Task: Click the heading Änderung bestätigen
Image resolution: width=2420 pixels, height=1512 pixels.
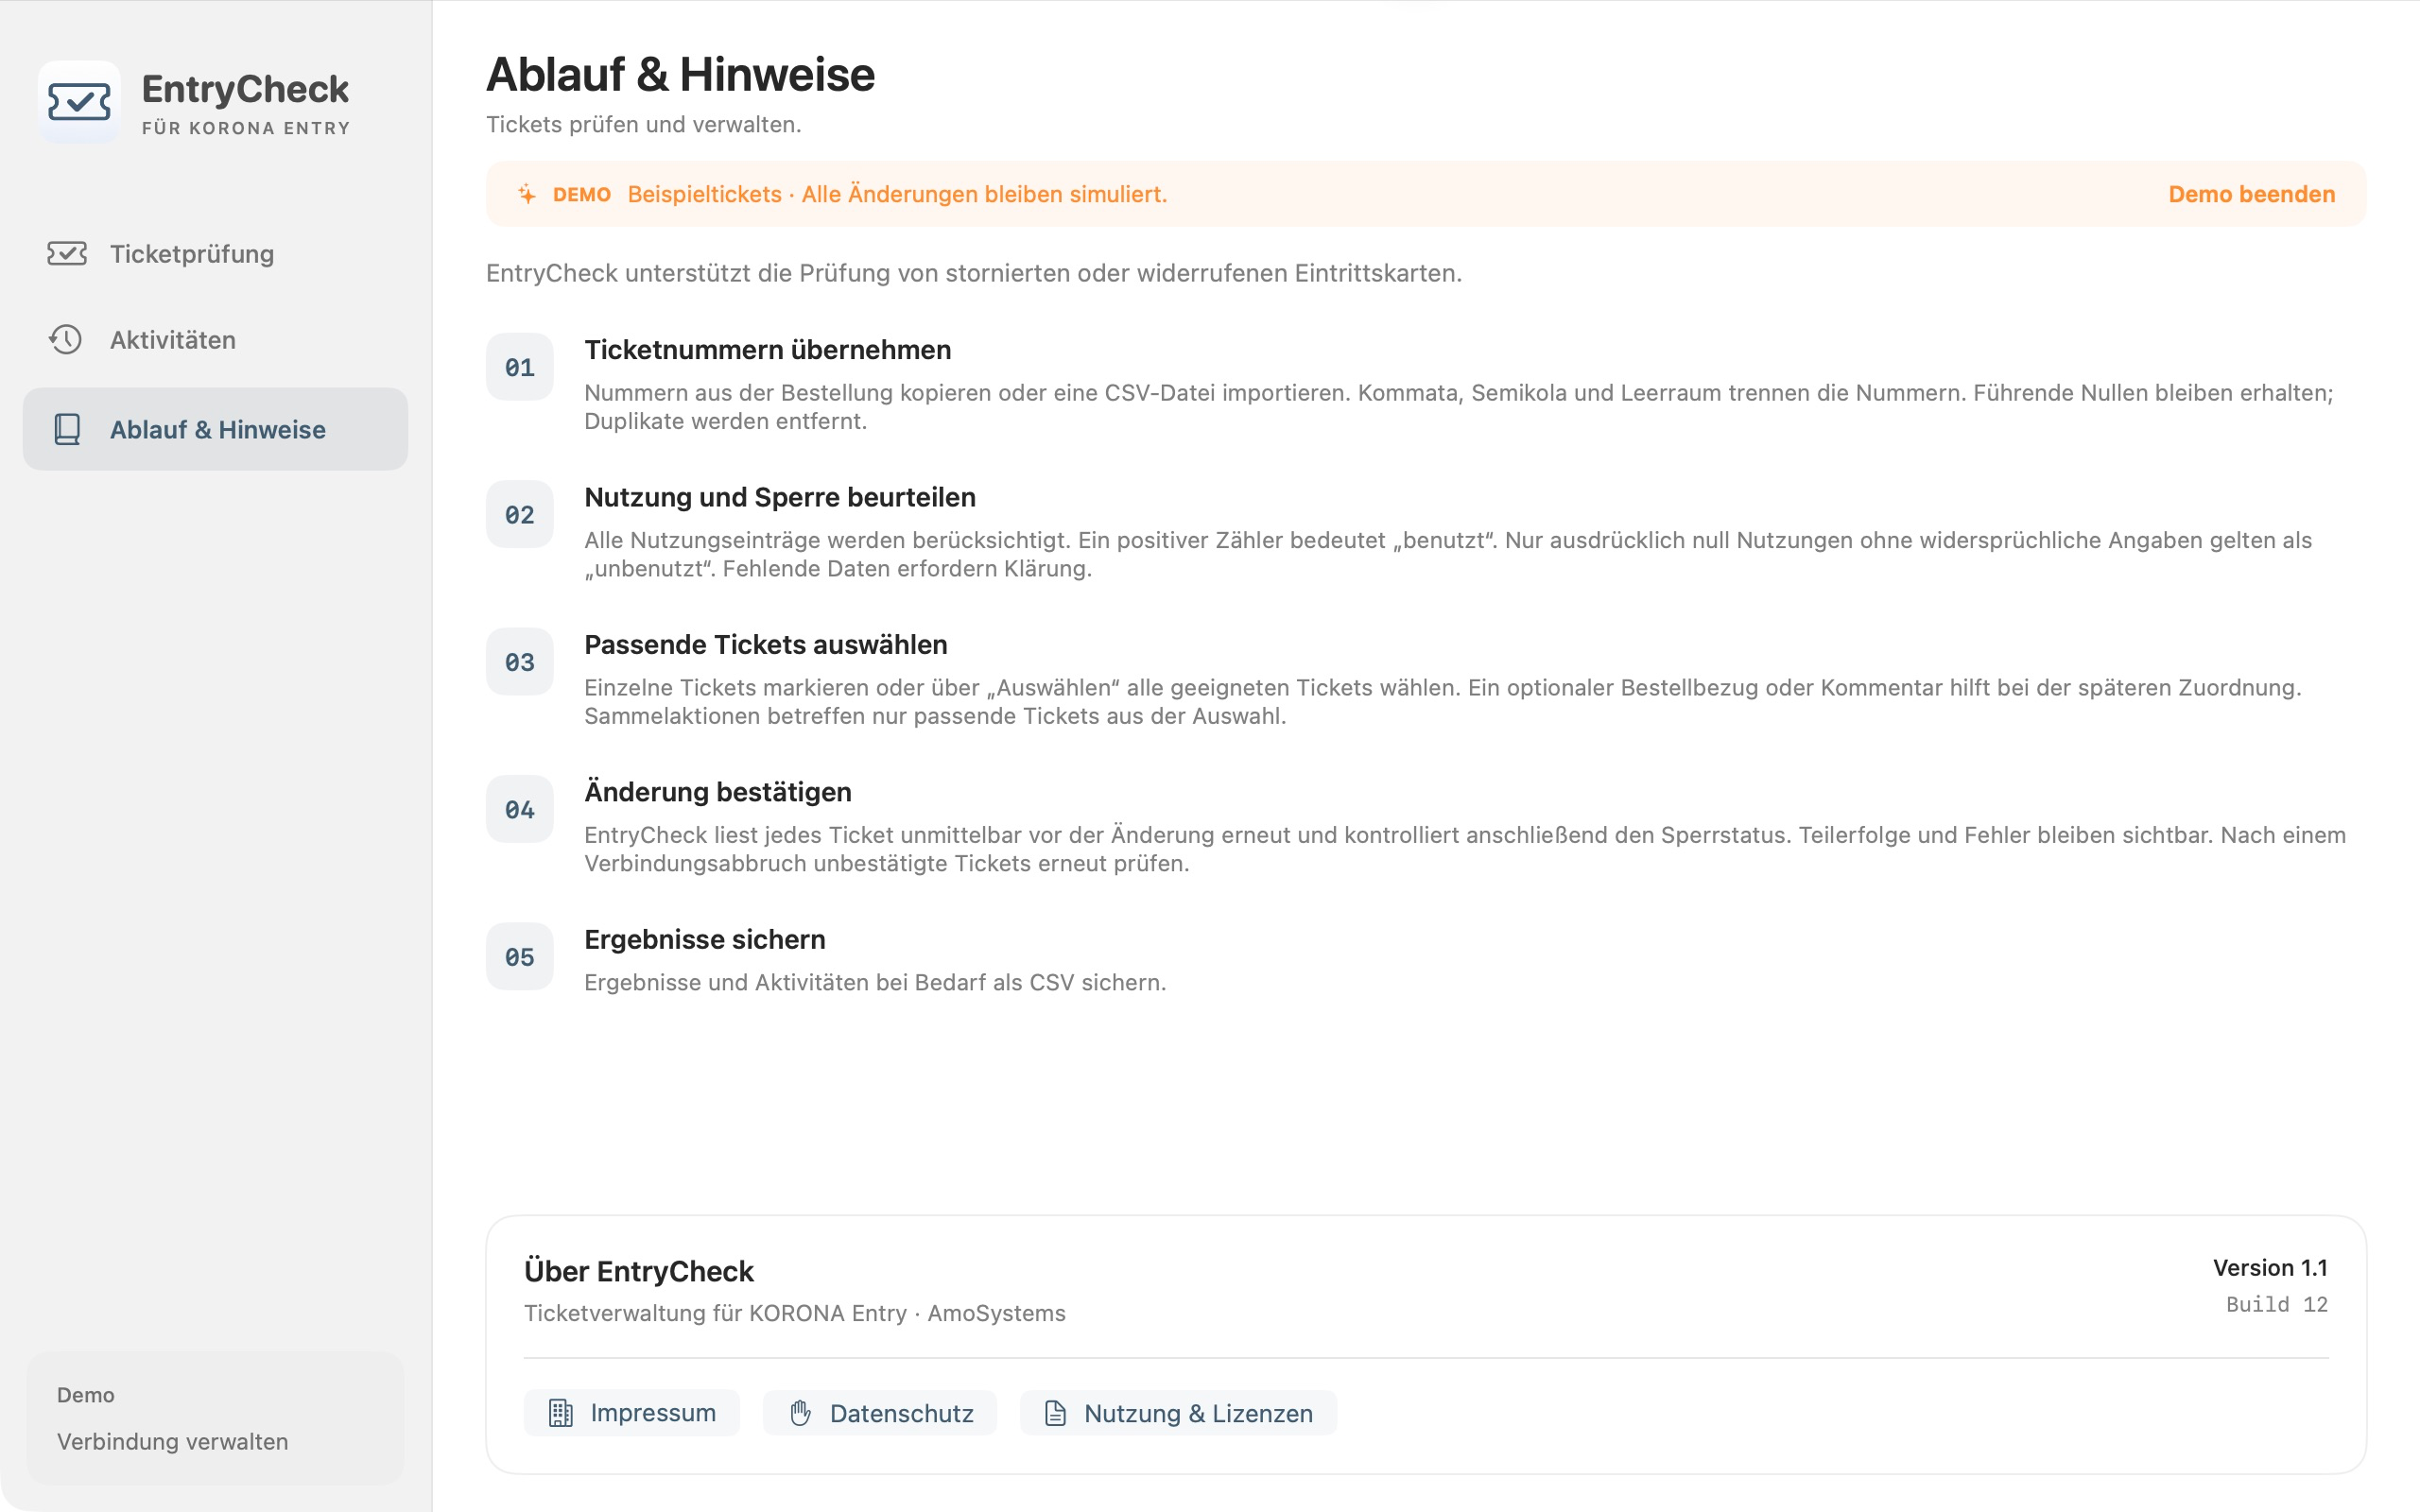Action: pyautogui.click(x=718, y=792)
